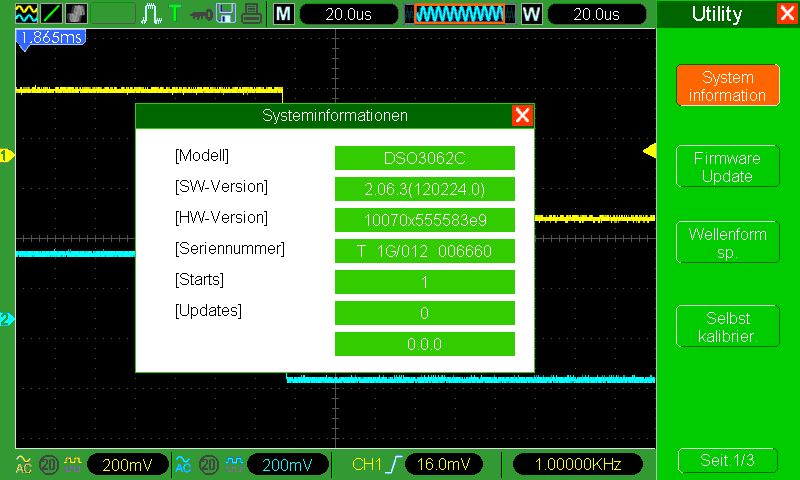The image size is (800, 480).
Task: Click channel 1 ground level marker
Action: (x=7, y=156)
